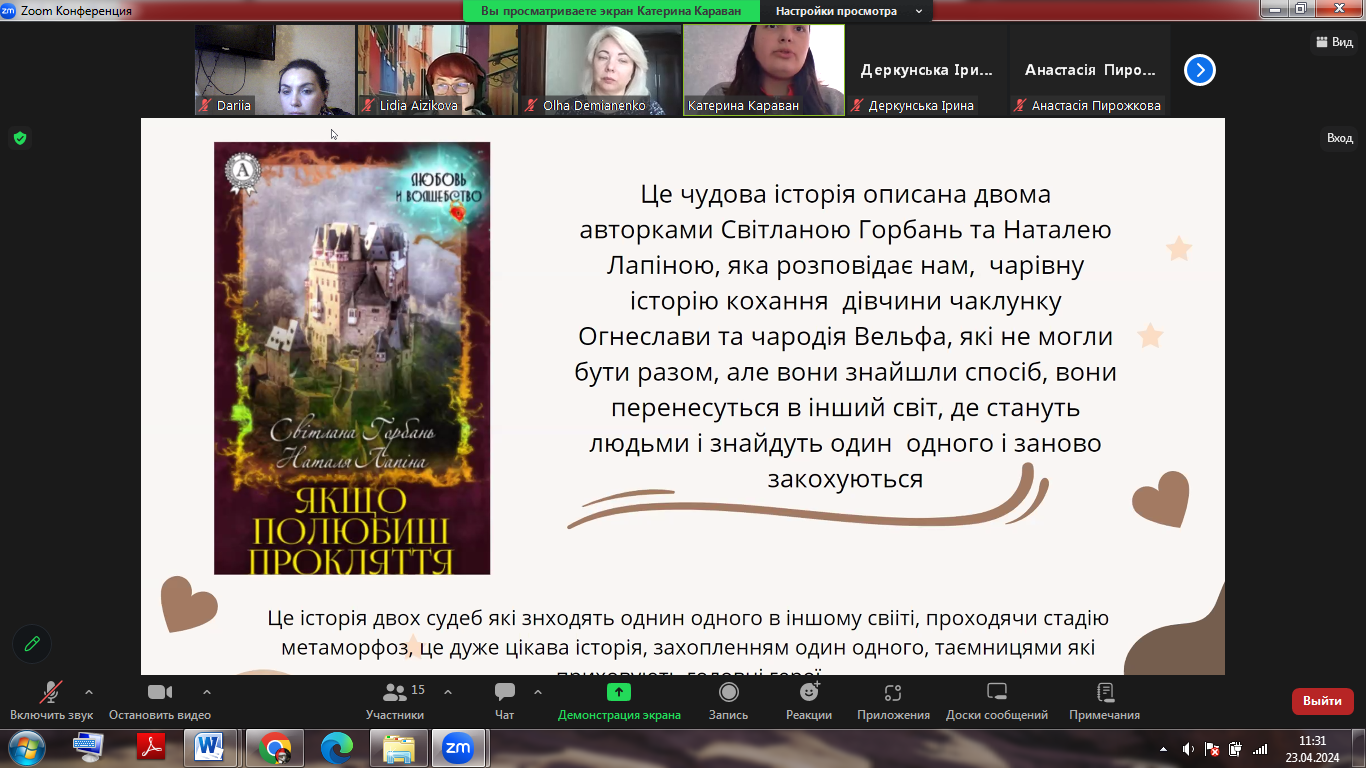Viewport: 1366px width, 768px height.
Task: Start recording with Запись
Action: click(728, 700)
